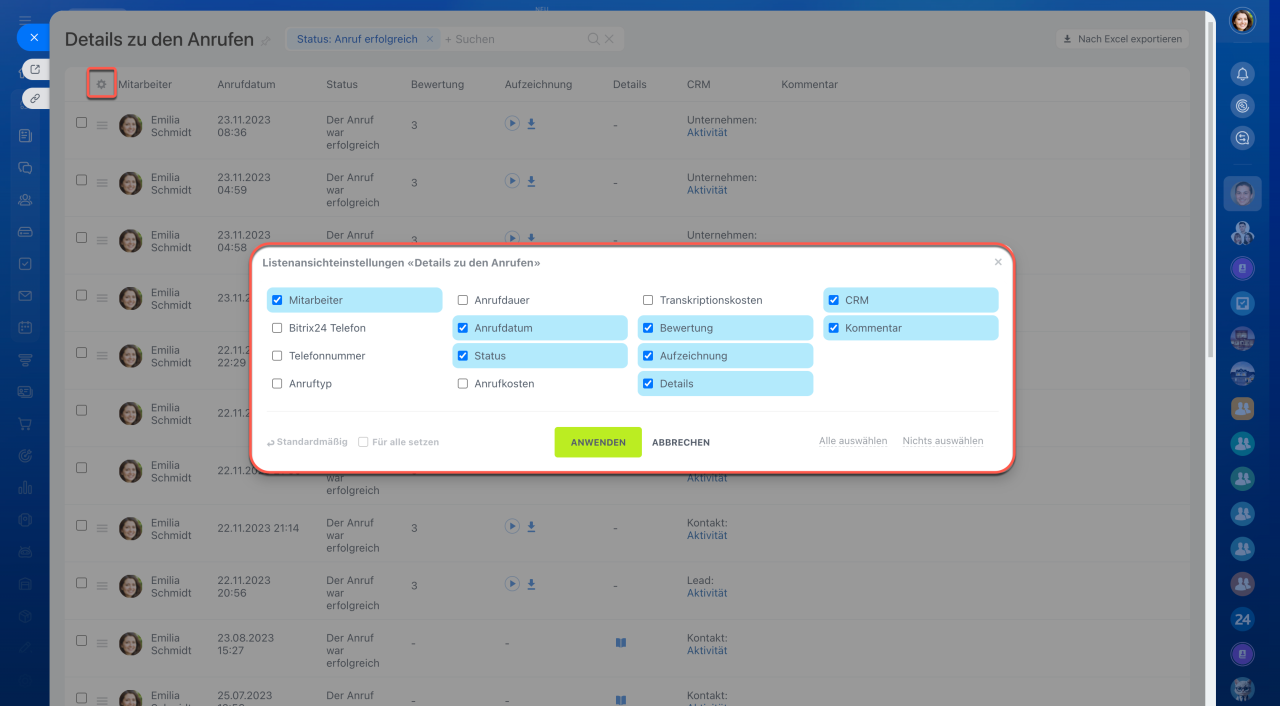Click the 'Nichts auswählen' link

(x=942, y=441)
